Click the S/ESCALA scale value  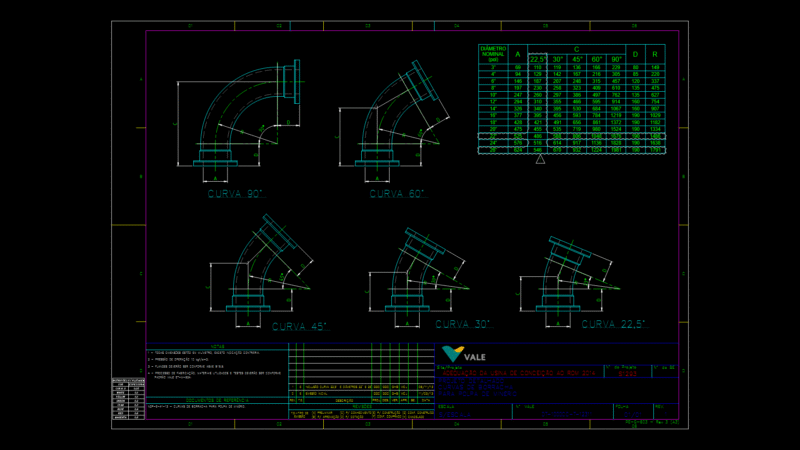455,415
